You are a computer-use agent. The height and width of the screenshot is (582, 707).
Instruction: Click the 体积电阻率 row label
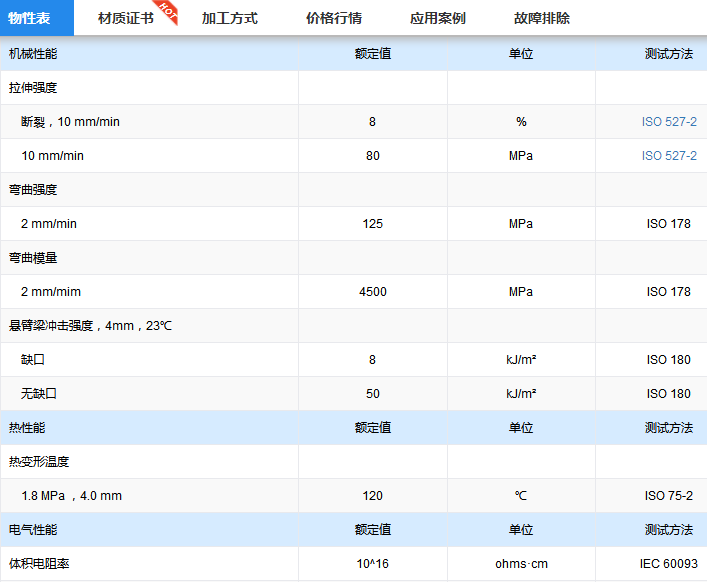coord(39,564)
